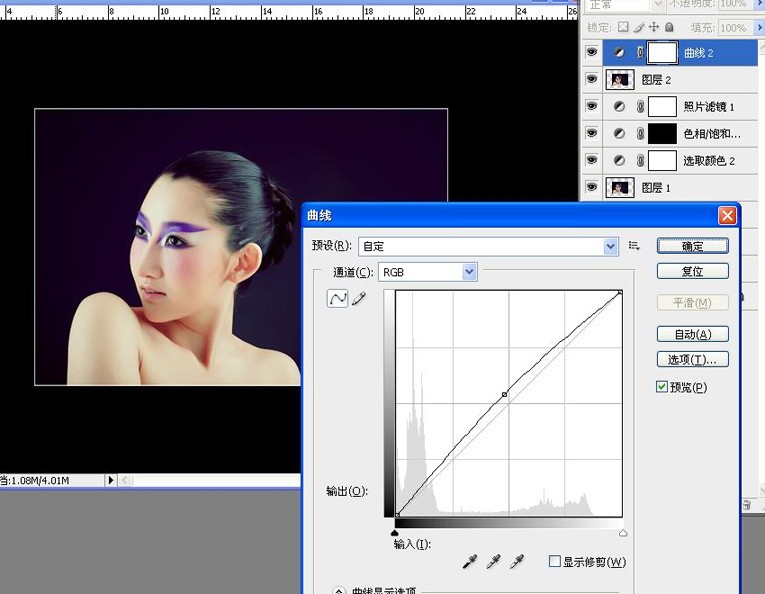Open the opacity slider arrow
765x594 pixels.
(x=761, y=4)
